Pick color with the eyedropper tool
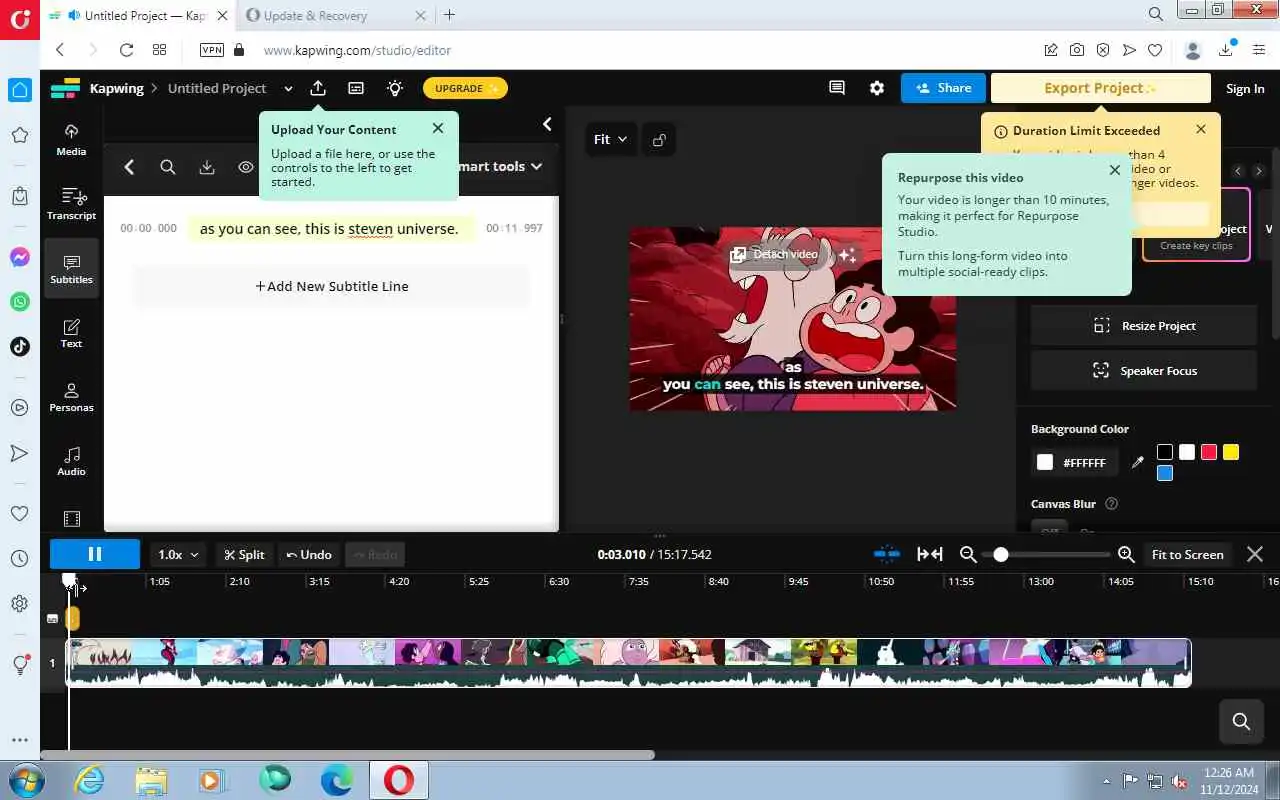The width and height of the screenshot is (1280, 800). [1137, 462]
